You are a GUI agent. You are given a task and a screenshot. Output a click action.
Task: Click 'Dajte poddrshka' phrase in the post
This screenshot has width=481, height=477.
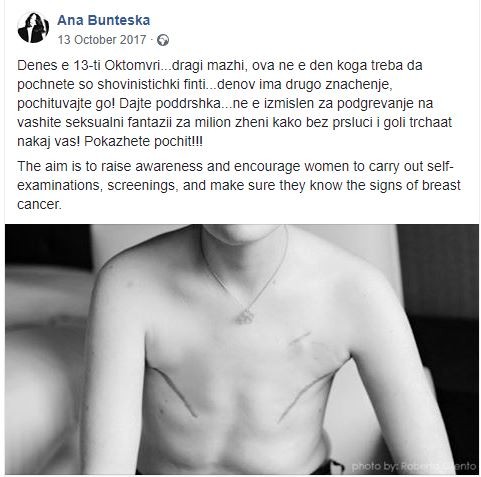(x=170, y=103)
